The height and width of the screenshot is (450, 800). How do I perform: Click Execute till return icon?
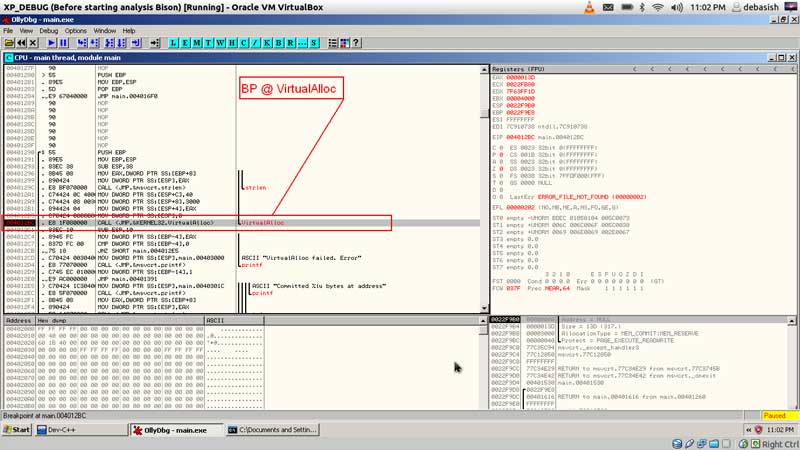(136, 43)
